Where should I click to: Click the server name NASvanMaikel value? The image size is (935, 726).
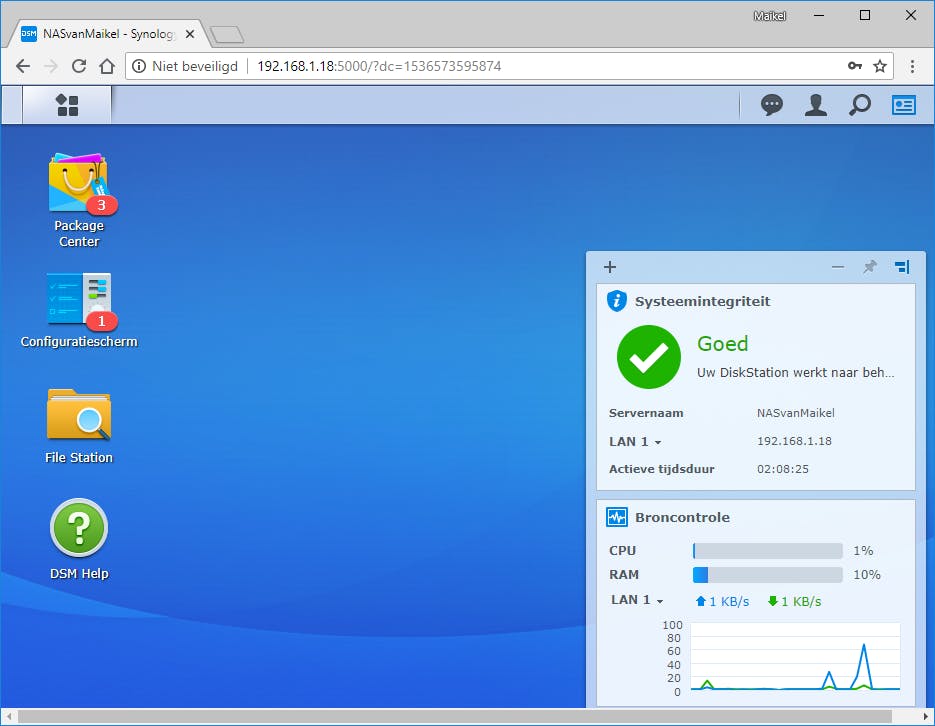click(795, 413)
